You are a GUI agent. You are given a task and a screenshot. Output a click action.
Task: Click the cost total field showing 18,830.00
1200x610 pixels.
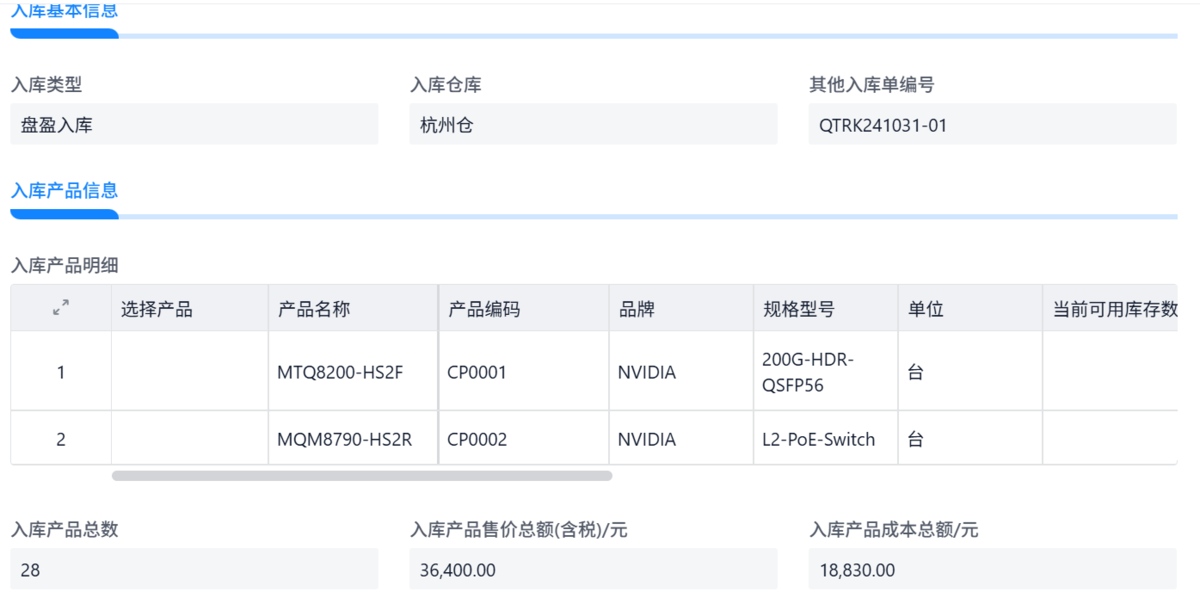(x=992, y=570)
